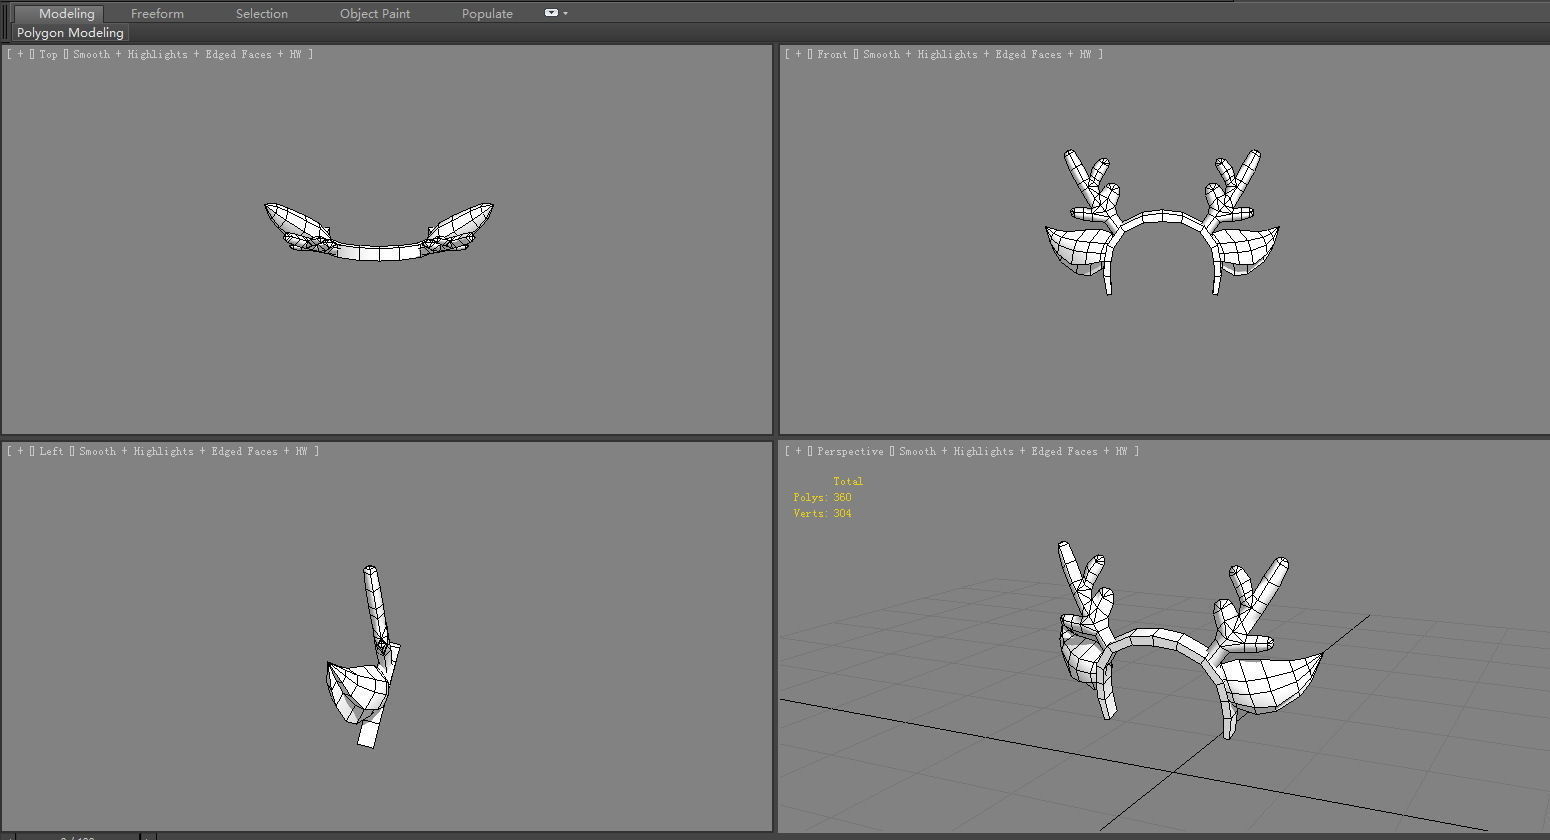Open the Left viewport shading label menu
Screen dimensions: 1550x840
pyautogui.click(x=193, y=451)
